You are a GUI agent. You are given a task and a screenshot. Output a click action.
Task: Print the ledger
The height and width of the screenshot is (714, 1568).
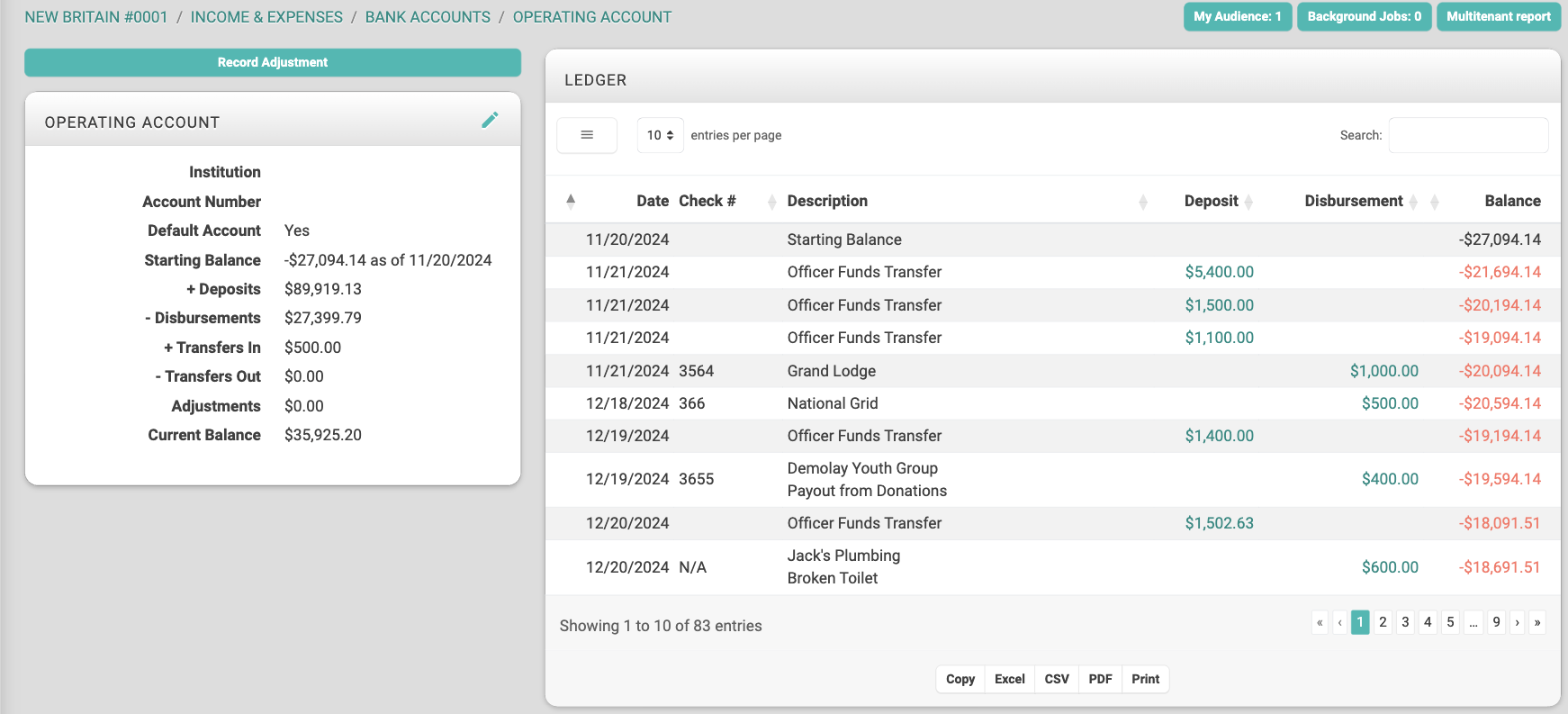[x=1146, y=679]
